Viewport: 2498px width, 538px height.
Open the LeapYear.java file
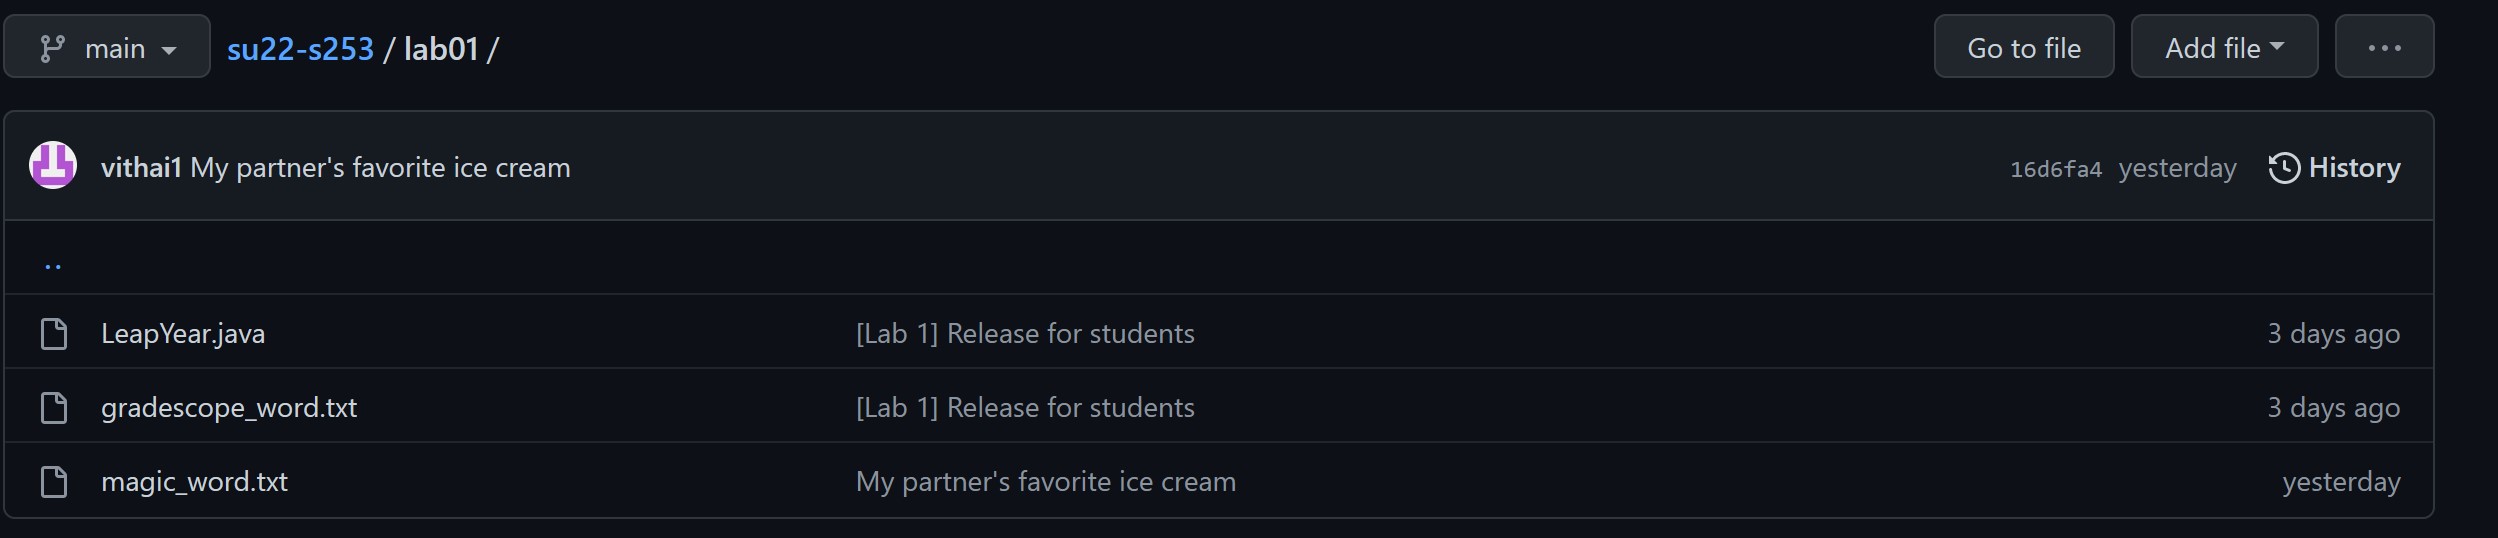(183, 334)
